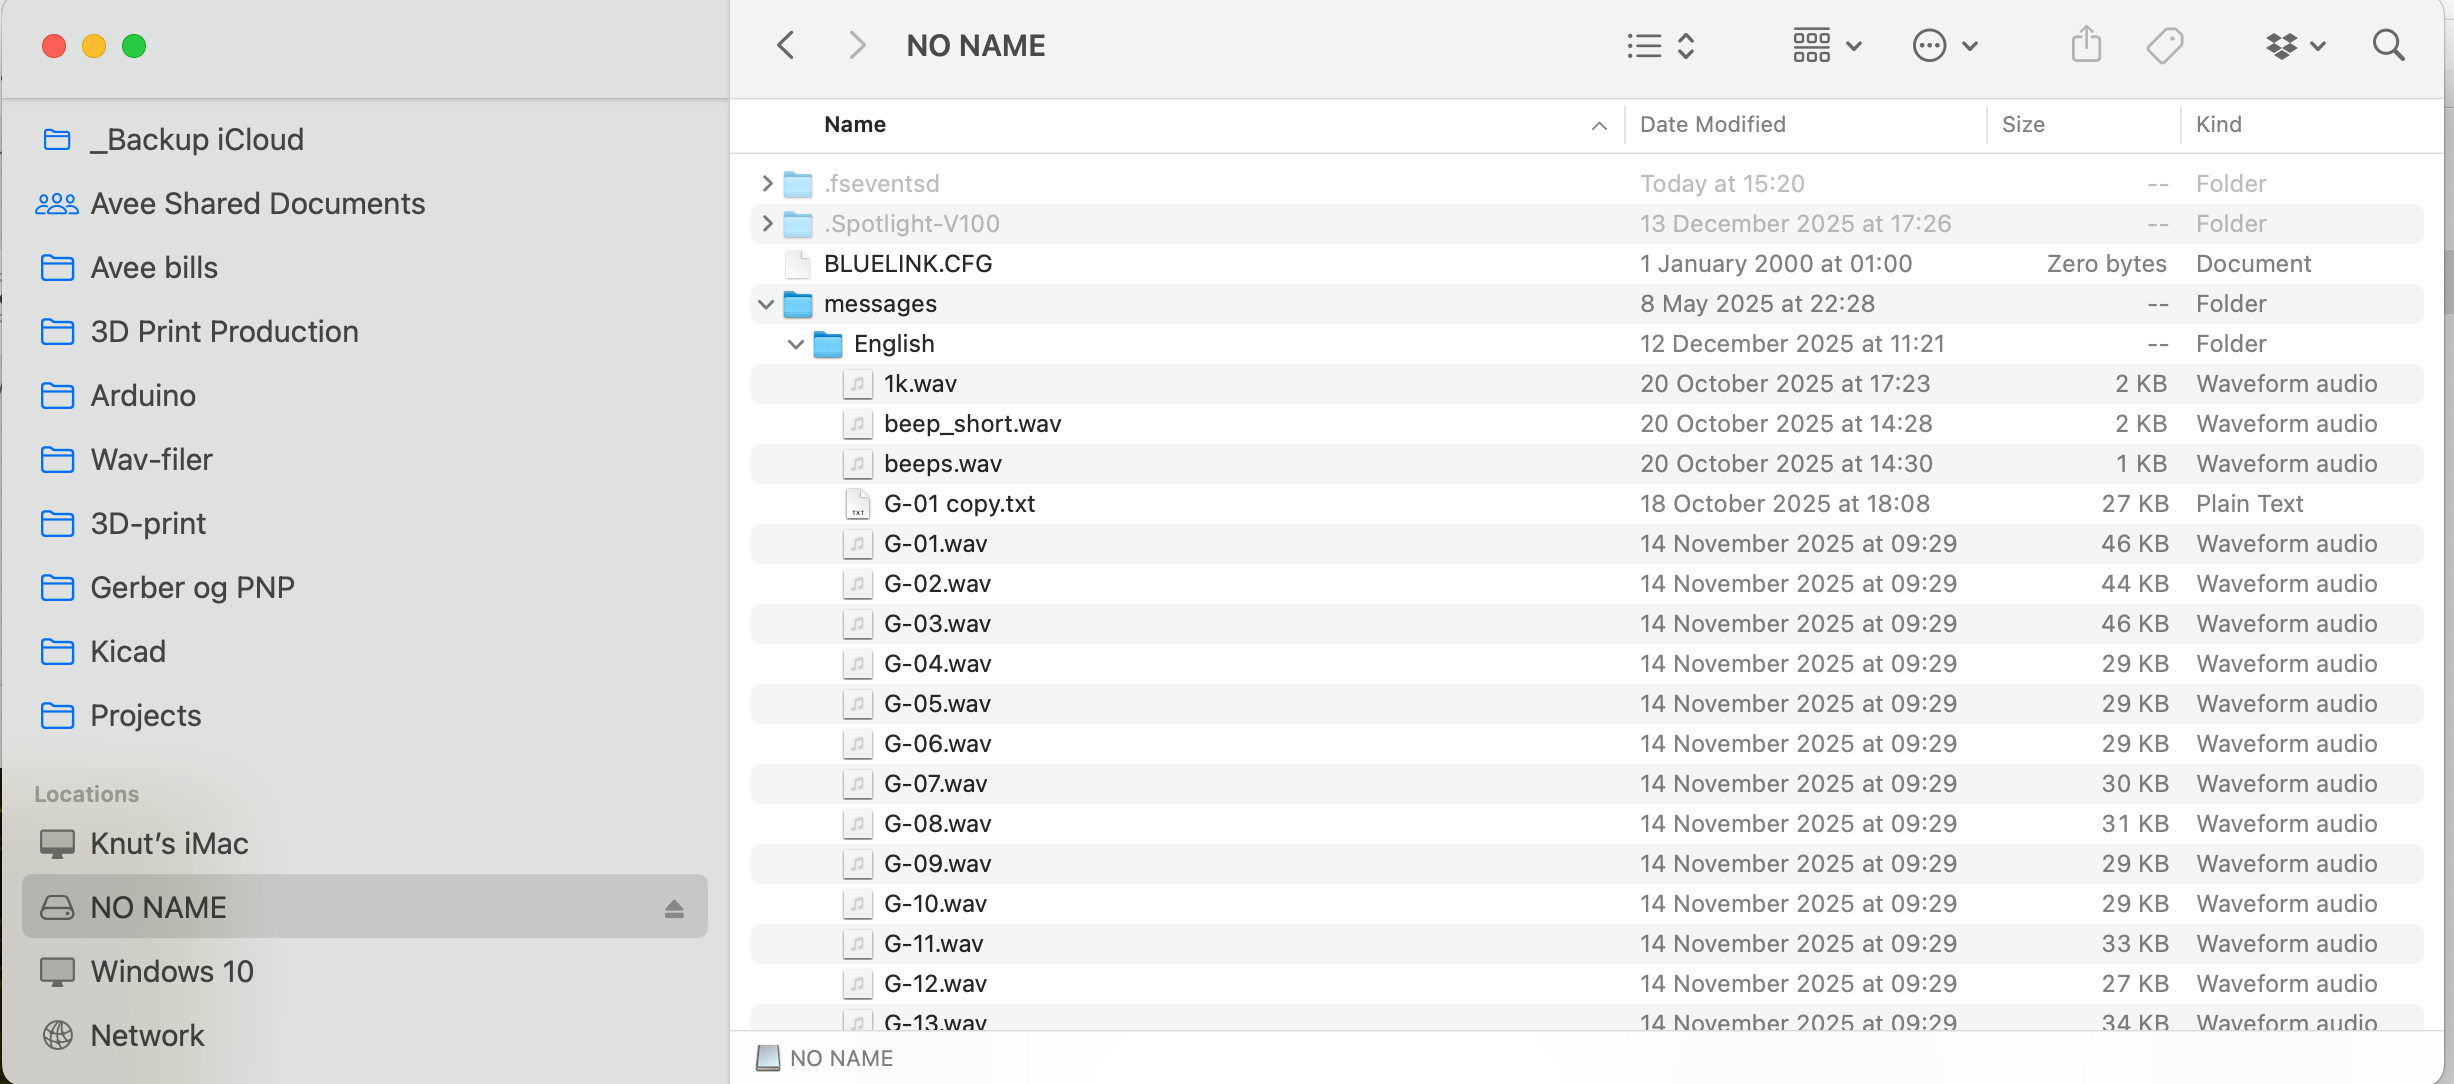
Task: Open the Dropbox toolbar menu
Action: pyautogui.click(x=2294, y=45)
